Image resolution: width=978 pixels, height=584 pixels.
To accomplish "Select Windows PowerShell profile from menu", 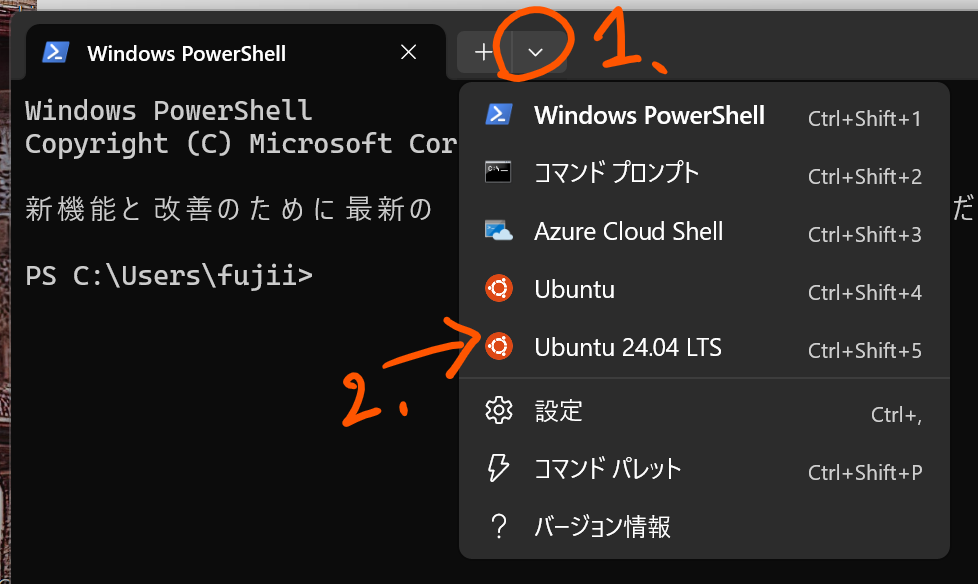I will tap(649, 115).
